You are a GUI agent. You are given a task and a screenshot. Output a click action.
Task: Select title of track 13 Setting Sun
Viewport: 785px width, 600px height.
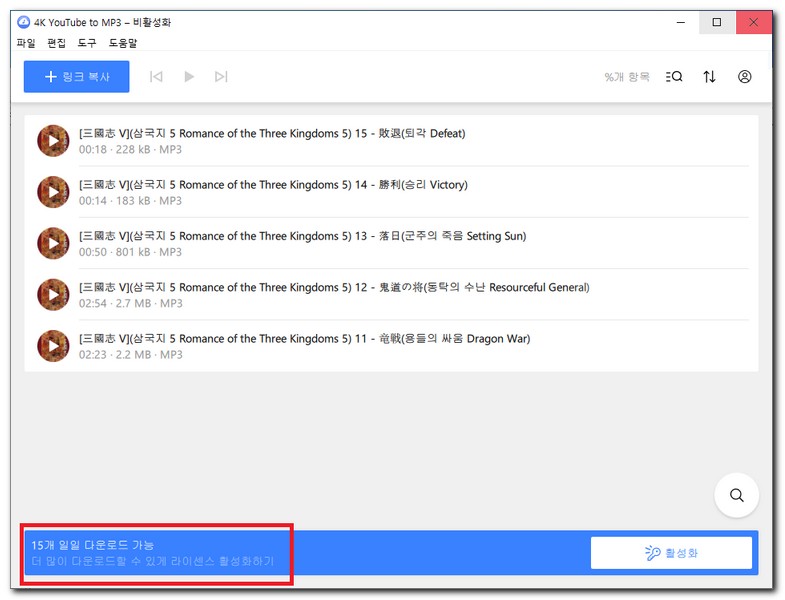click(x=302, y=236)
